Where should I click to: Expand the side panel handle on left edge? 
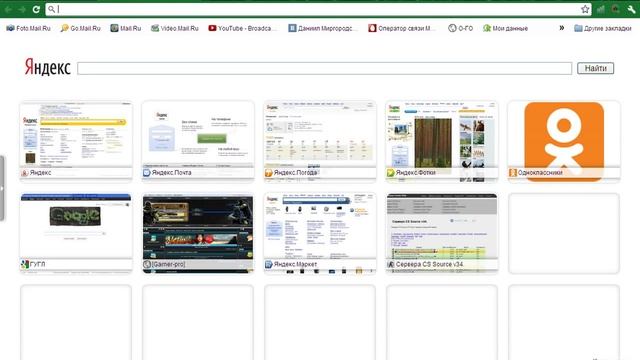pyautogui.click(x=2, y=188)
